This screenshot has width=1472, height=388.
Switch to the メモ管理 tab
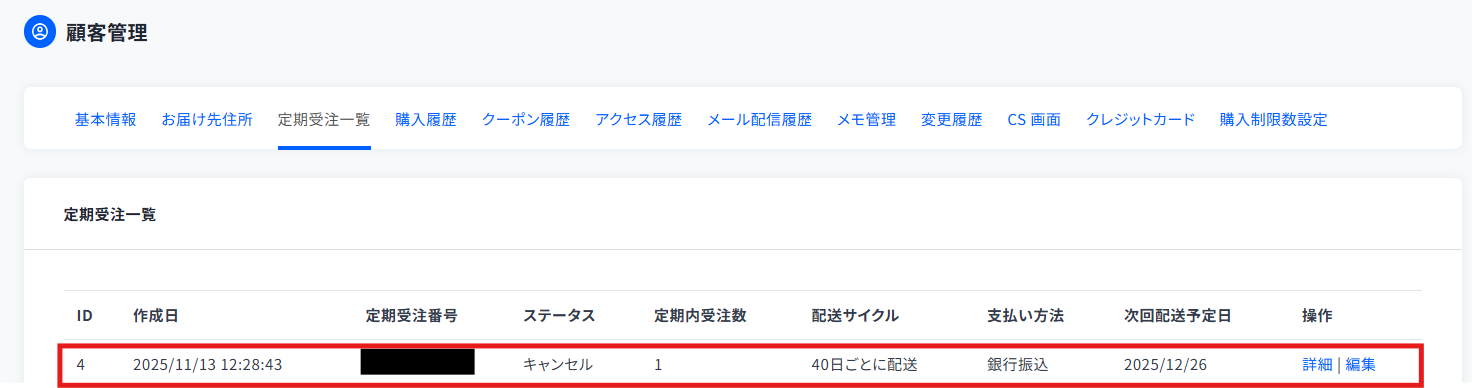pyautogui.click(x=866, y=120)
